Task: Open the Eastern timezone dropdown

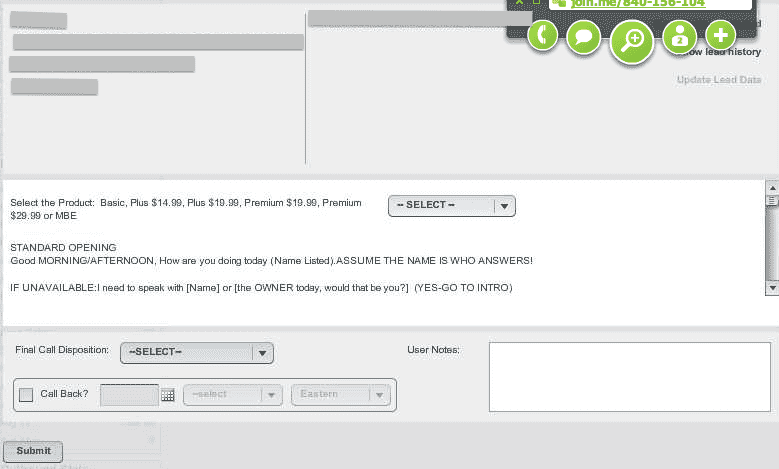Action: (341, 395)
